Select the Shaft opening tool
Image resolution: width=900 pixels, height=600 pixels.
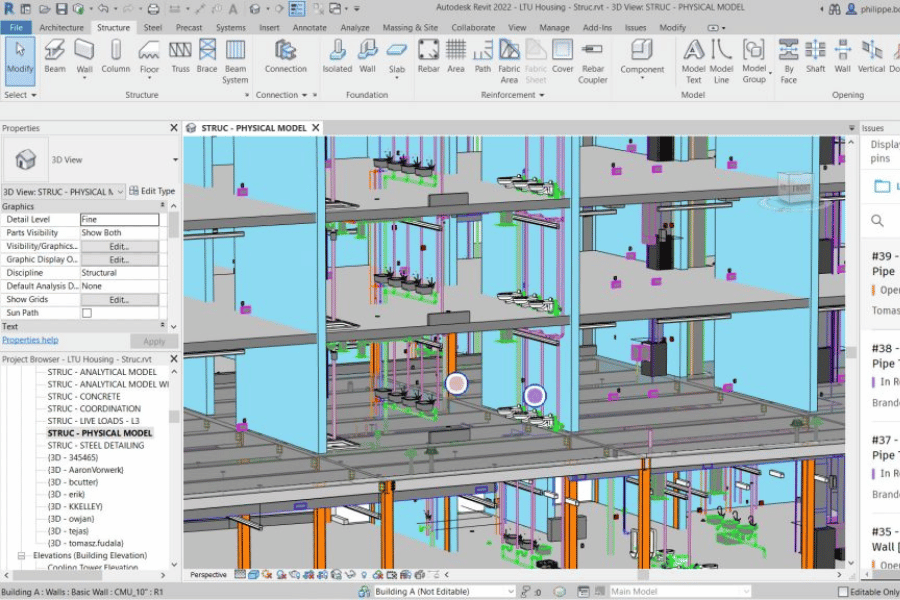[816, 55]
